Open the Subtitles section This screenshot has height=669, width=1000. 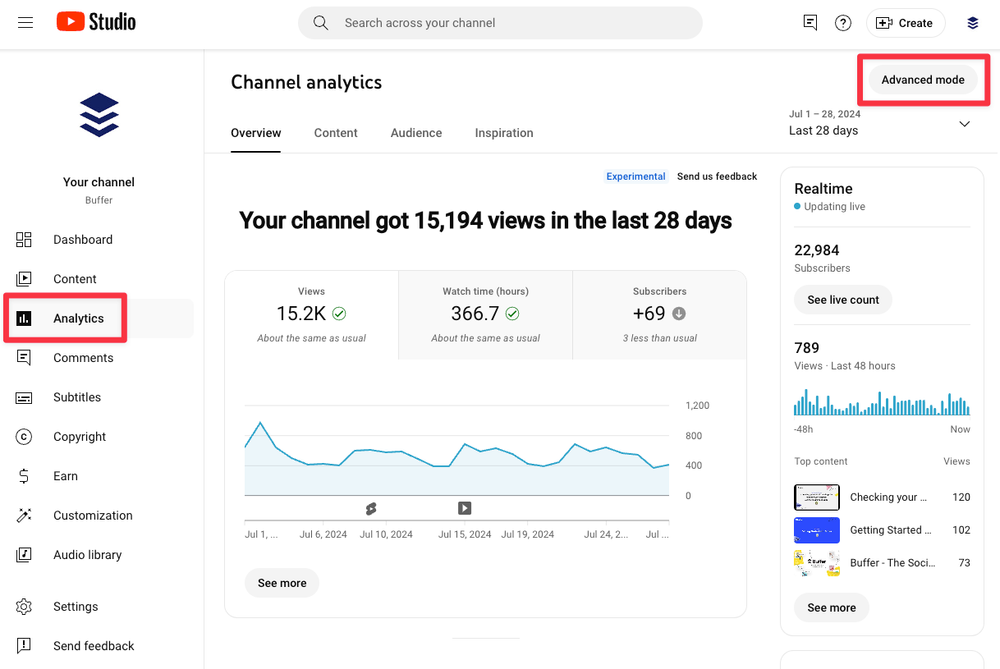78,397
